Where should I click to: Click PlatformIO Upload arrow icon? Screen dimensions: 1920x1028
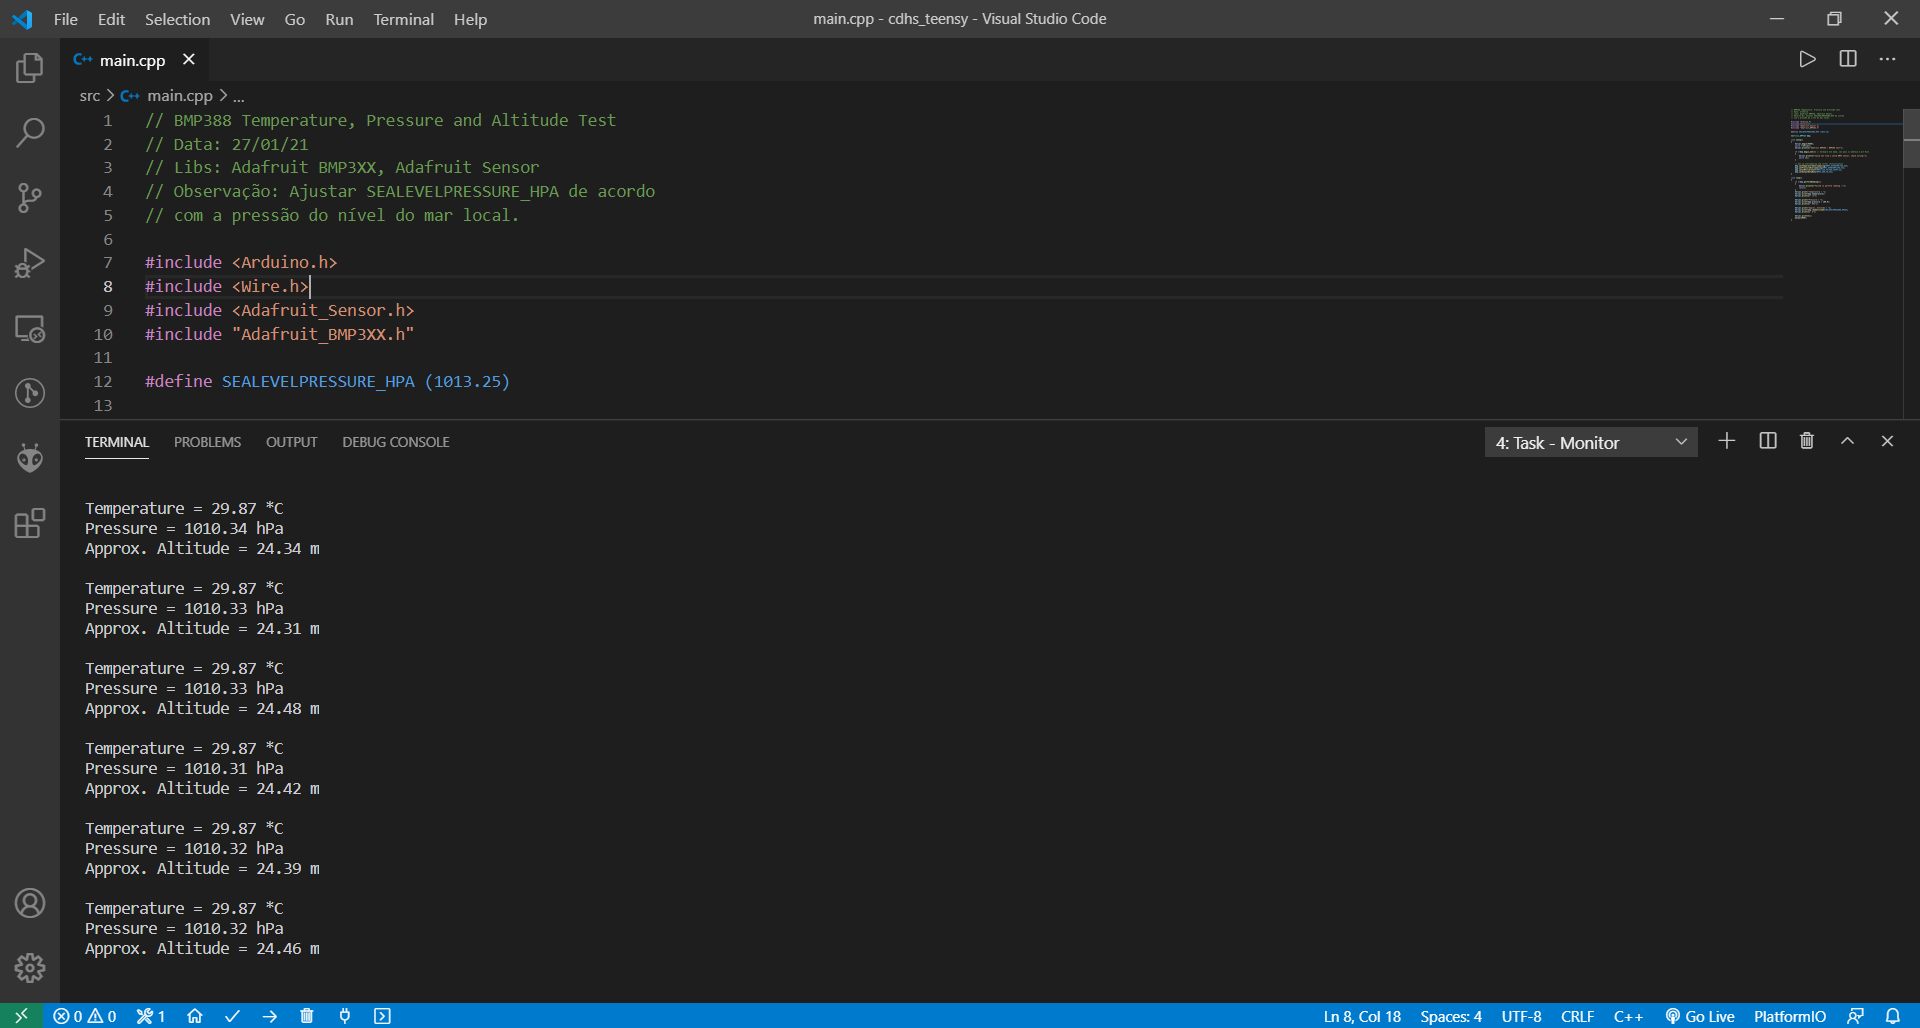coord(270,1016)
